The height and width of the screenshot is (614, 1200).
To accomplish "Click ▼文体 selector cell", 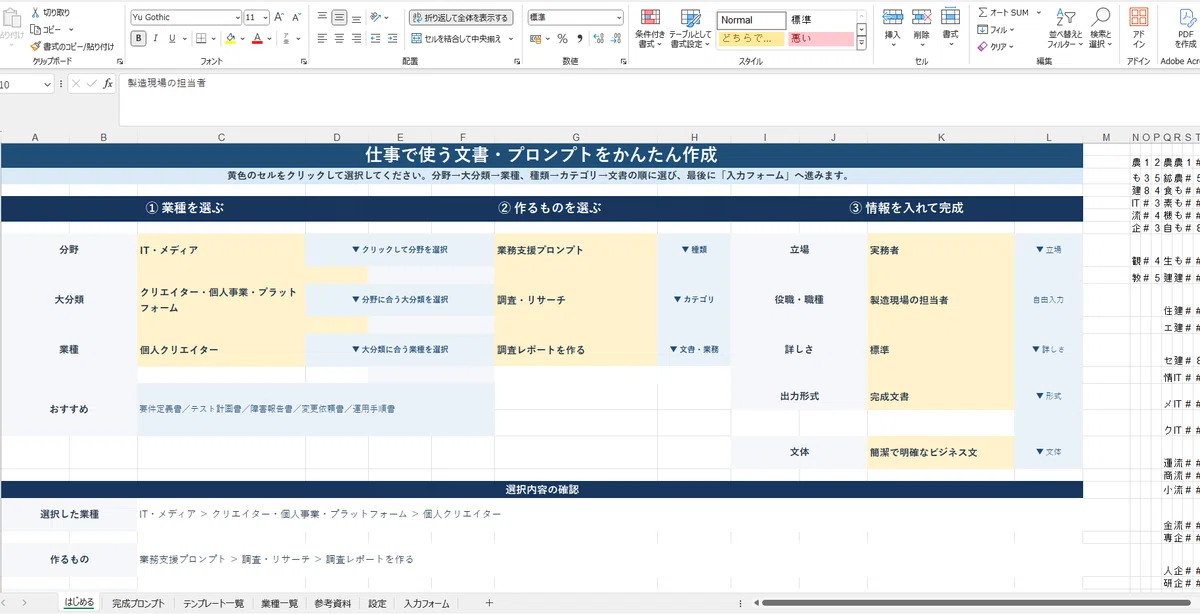I will pos(1048,452).
